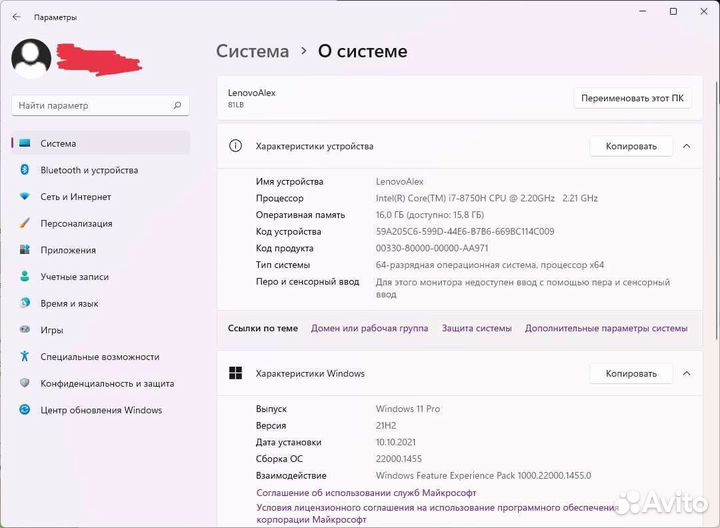Click the install date 10.10.2021
Viewport: 720px width, 528px height.
coord(396,442)
